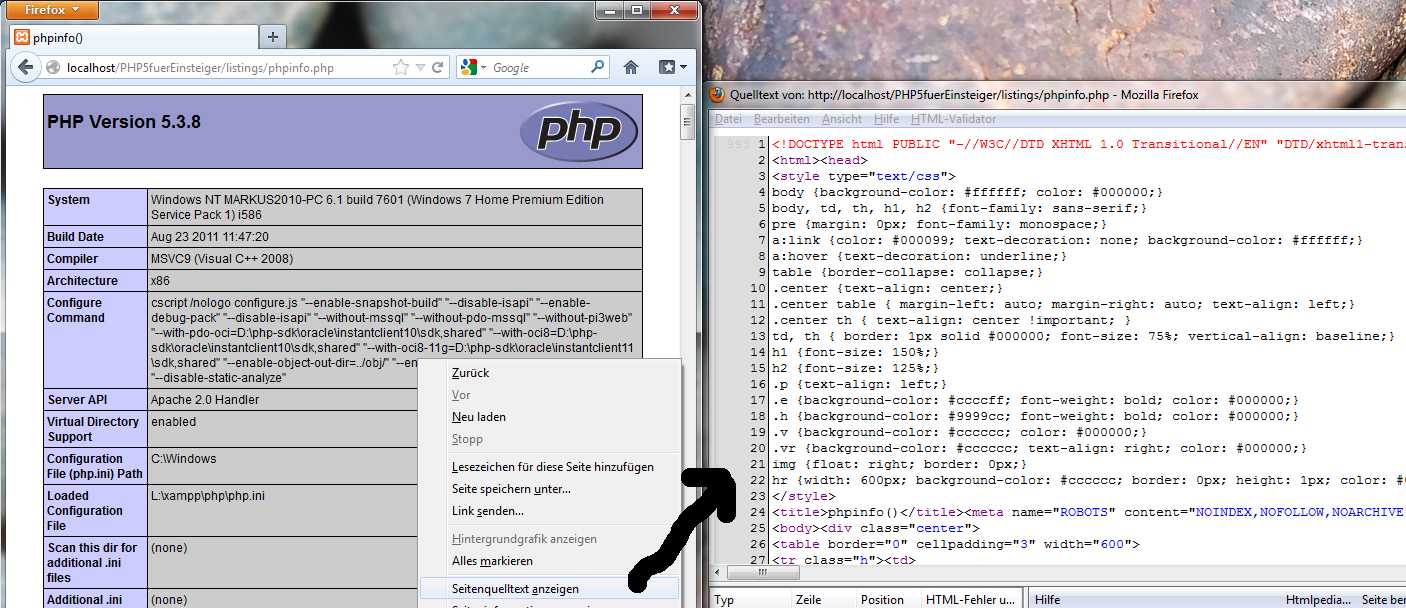1406x608 pixels.
Task: Open Bearbeiten menu in the source window
Action: [781, 119]
